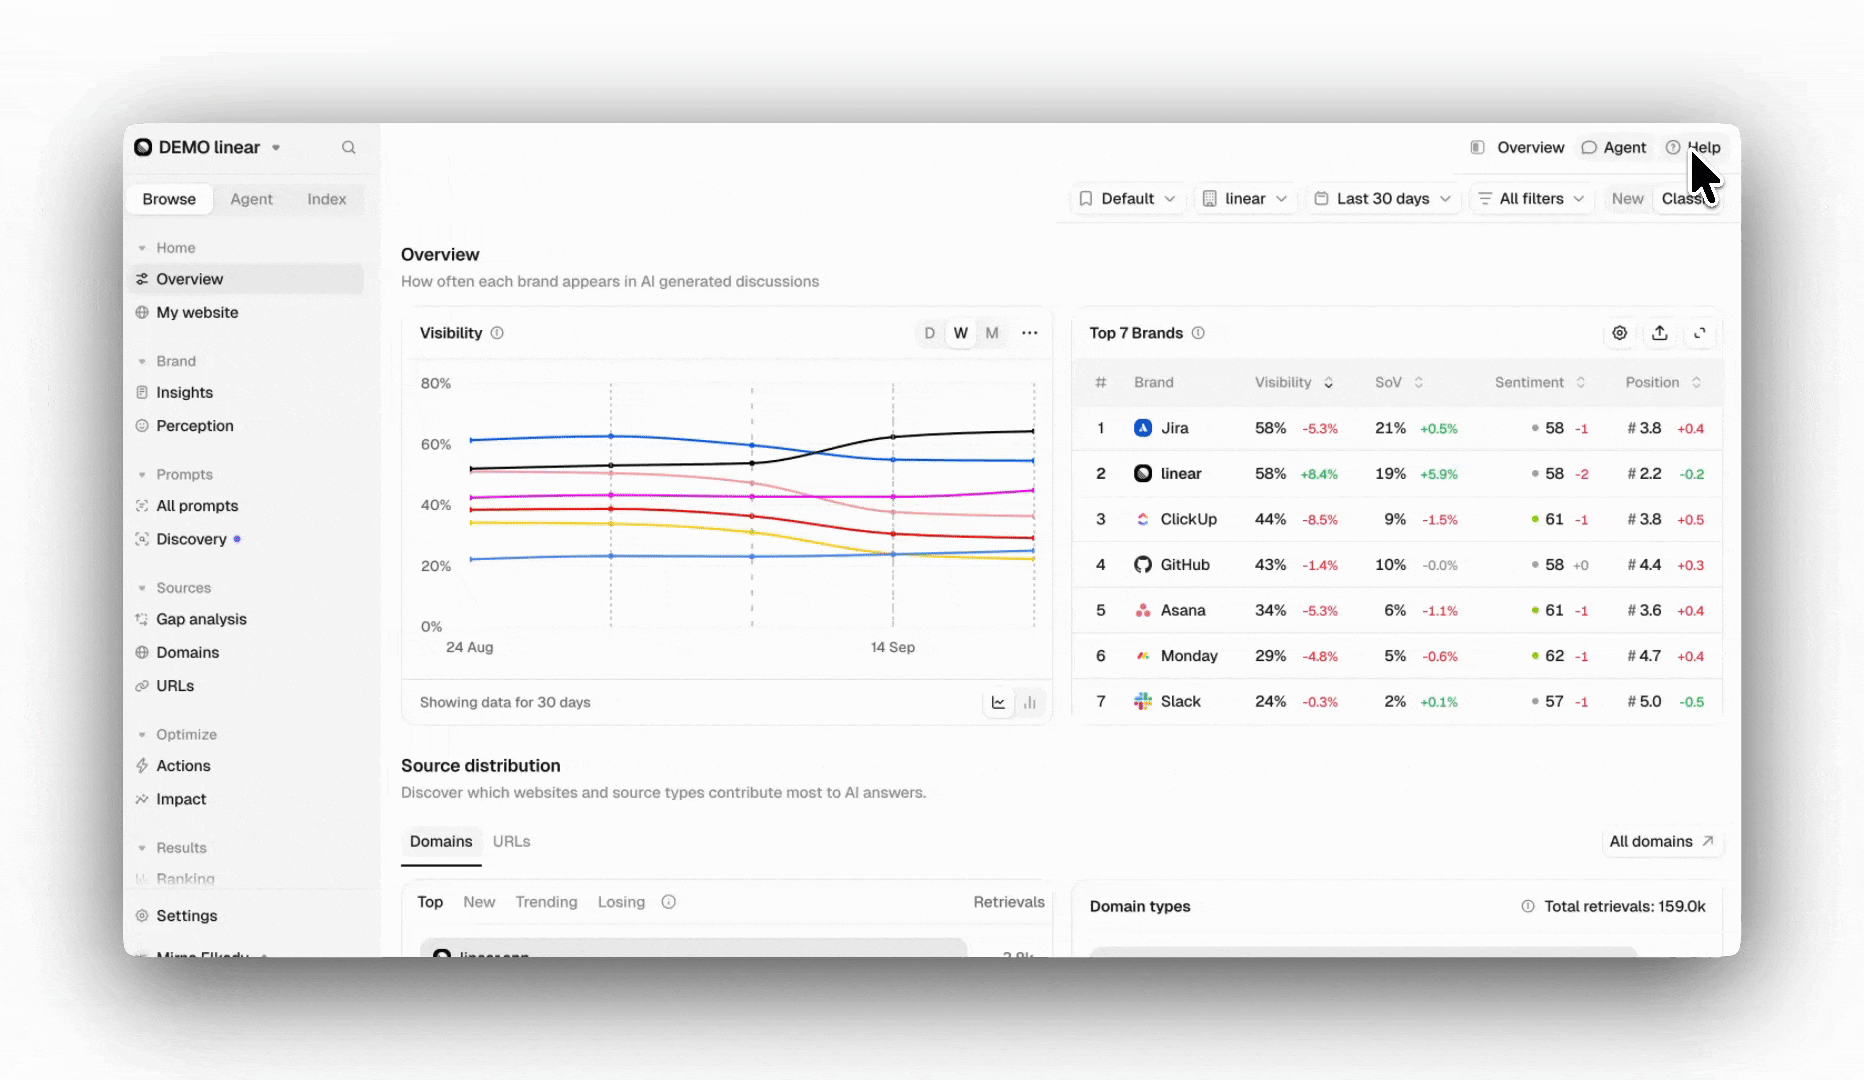Image resolution: width=1864 pixels, height=1080 pixels.
Task: Click info icon beside Losing tab
Action: [669, 902]
